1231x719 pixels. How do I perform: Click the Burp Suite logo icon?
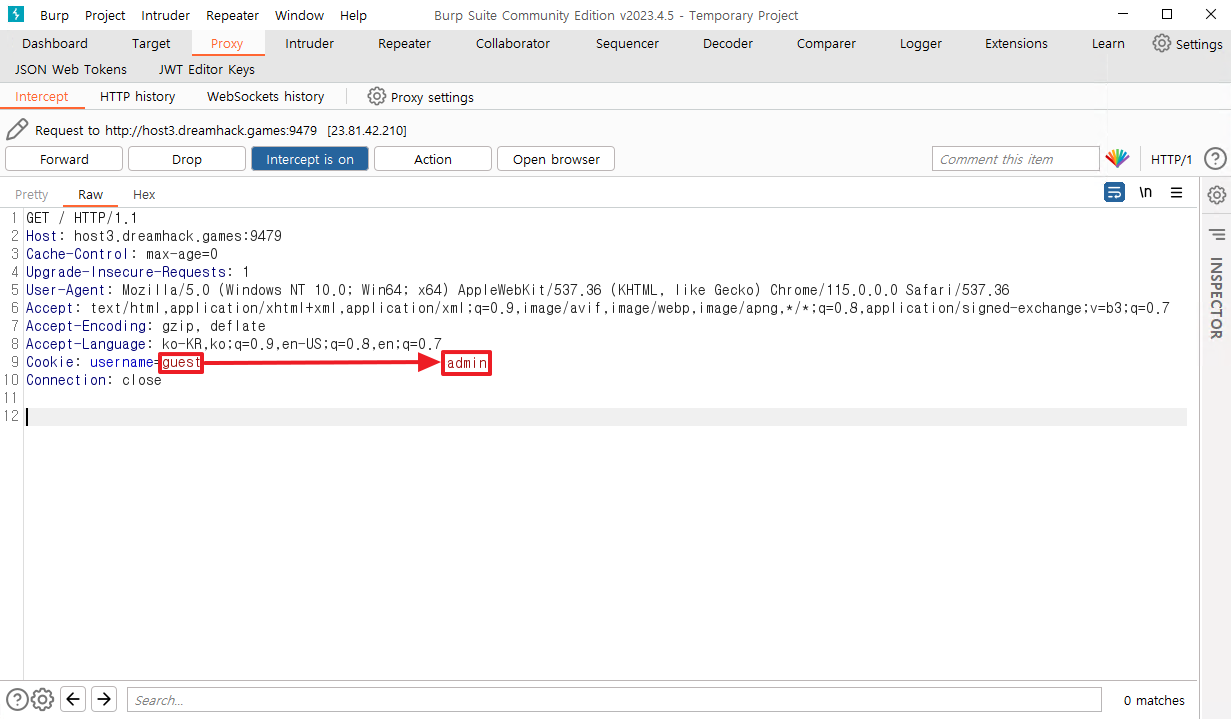point(15,14)
